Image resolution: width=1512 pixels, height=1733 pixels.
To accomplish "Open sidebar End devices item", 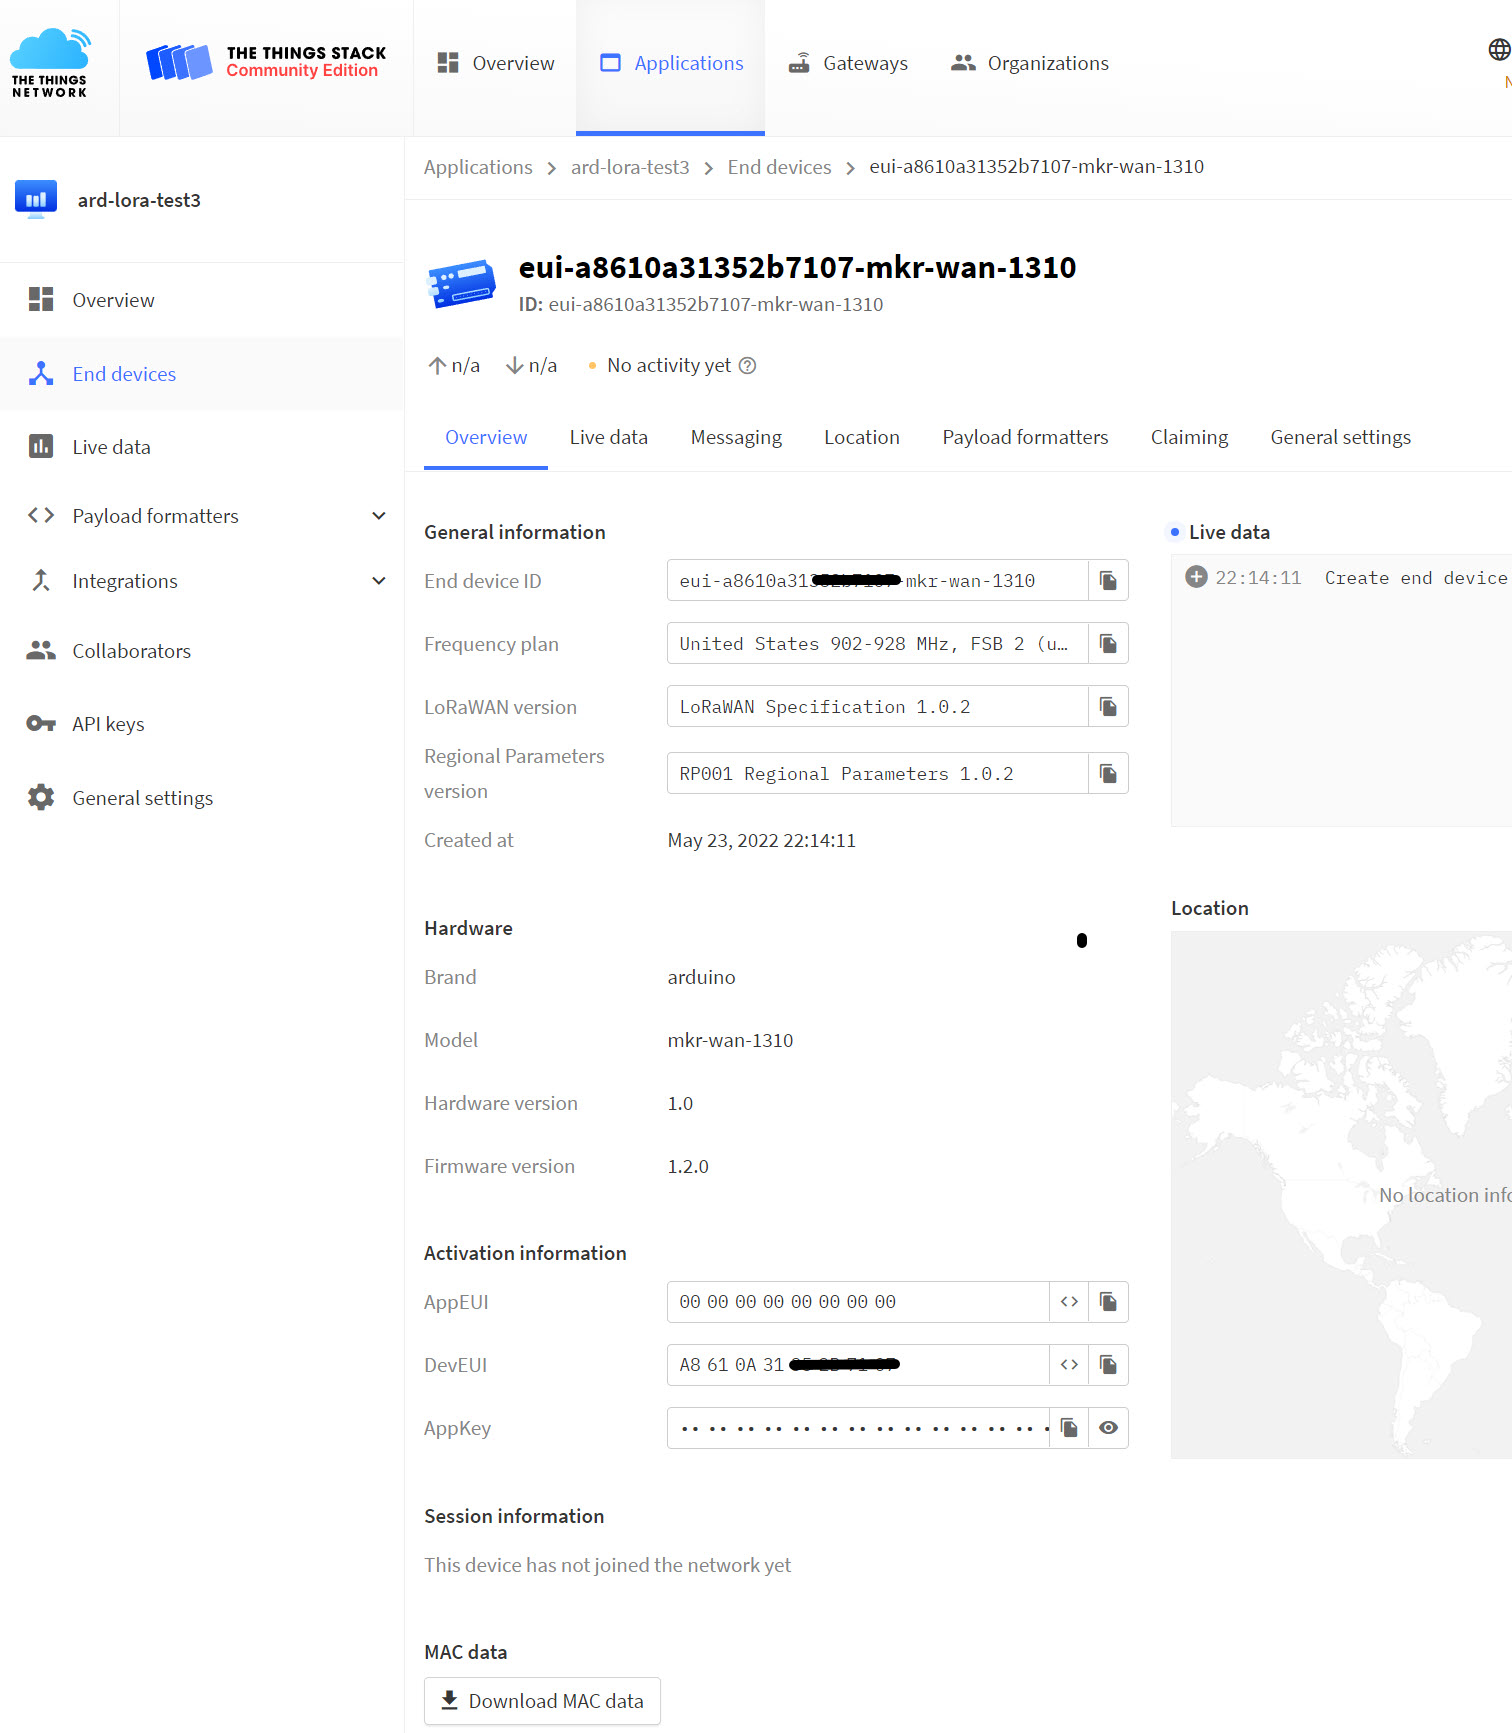I will [x=202, y=374].
